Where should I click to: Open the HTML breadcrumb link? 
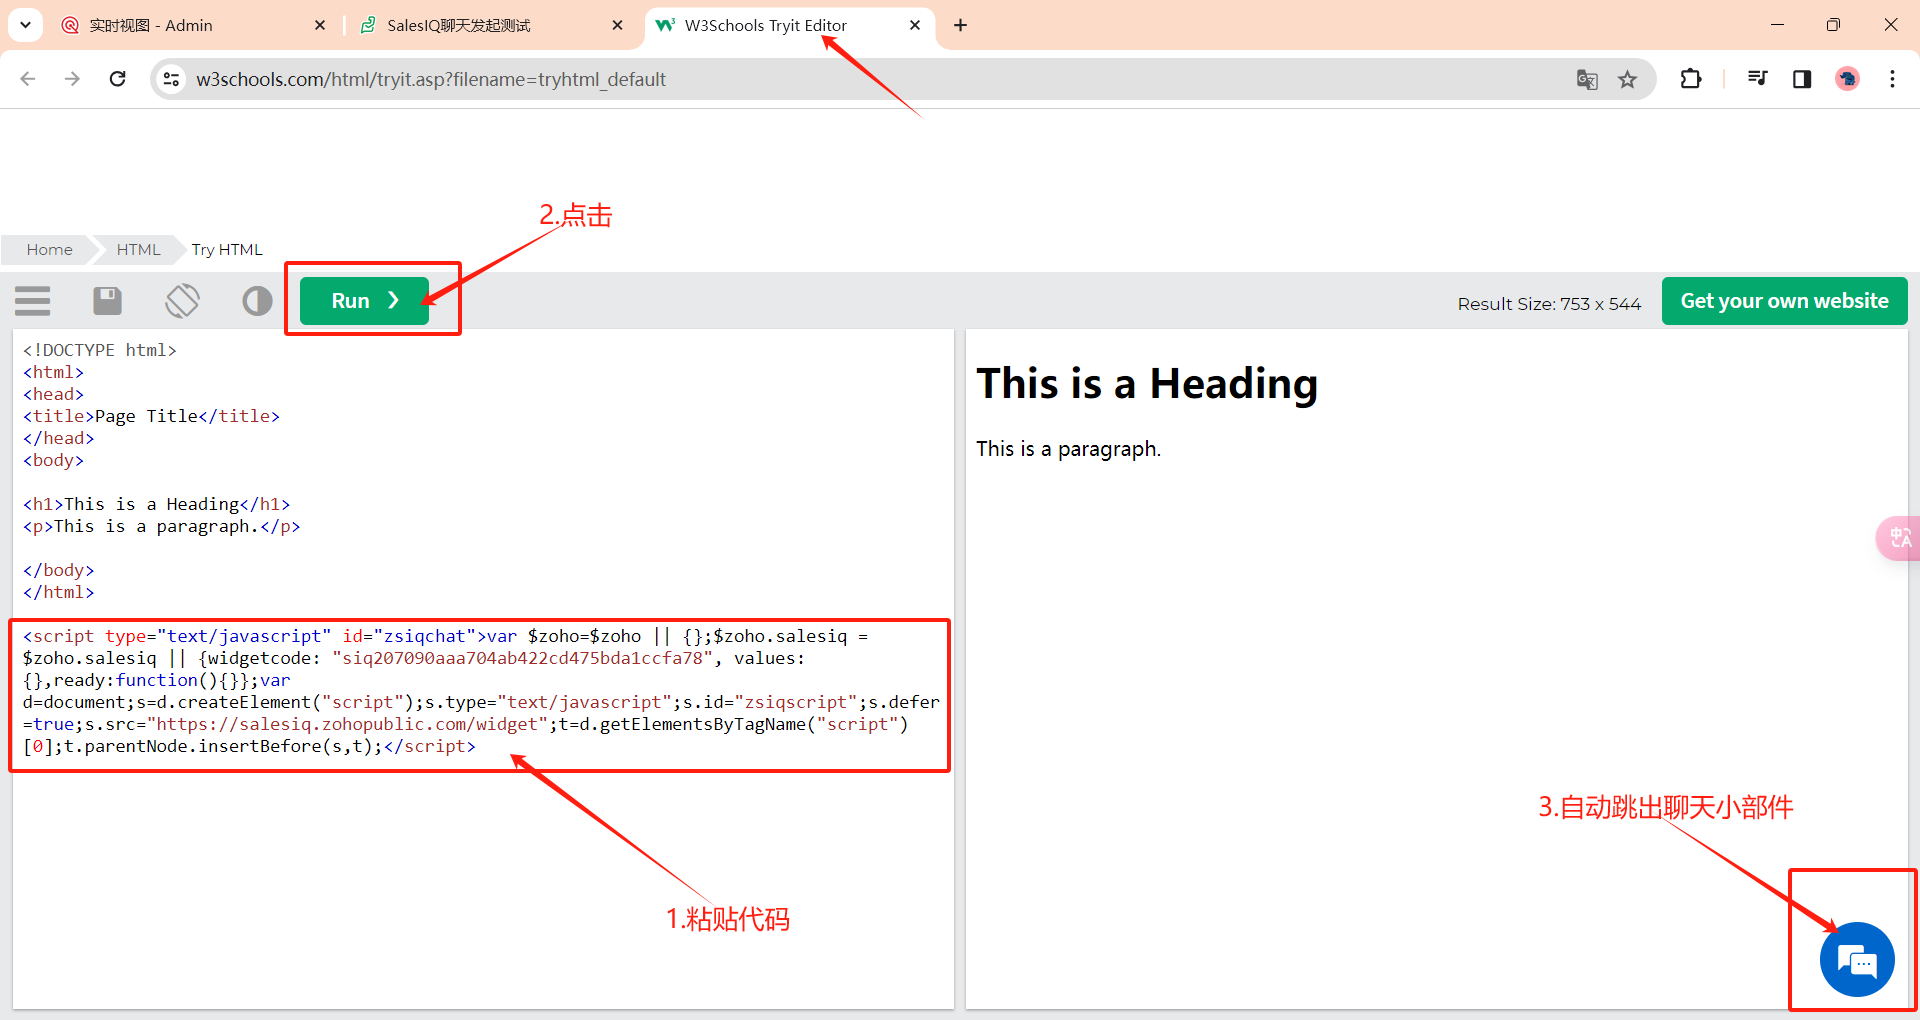(138, 250)
